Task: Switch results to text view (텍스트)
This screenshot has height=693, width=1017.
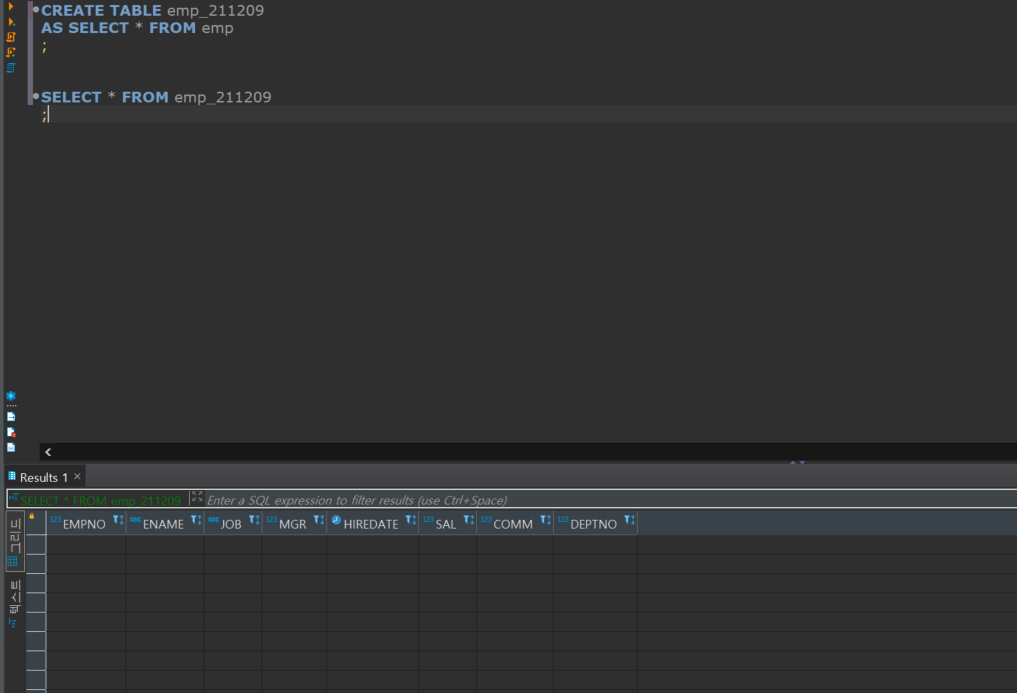Action: [15, 603]
